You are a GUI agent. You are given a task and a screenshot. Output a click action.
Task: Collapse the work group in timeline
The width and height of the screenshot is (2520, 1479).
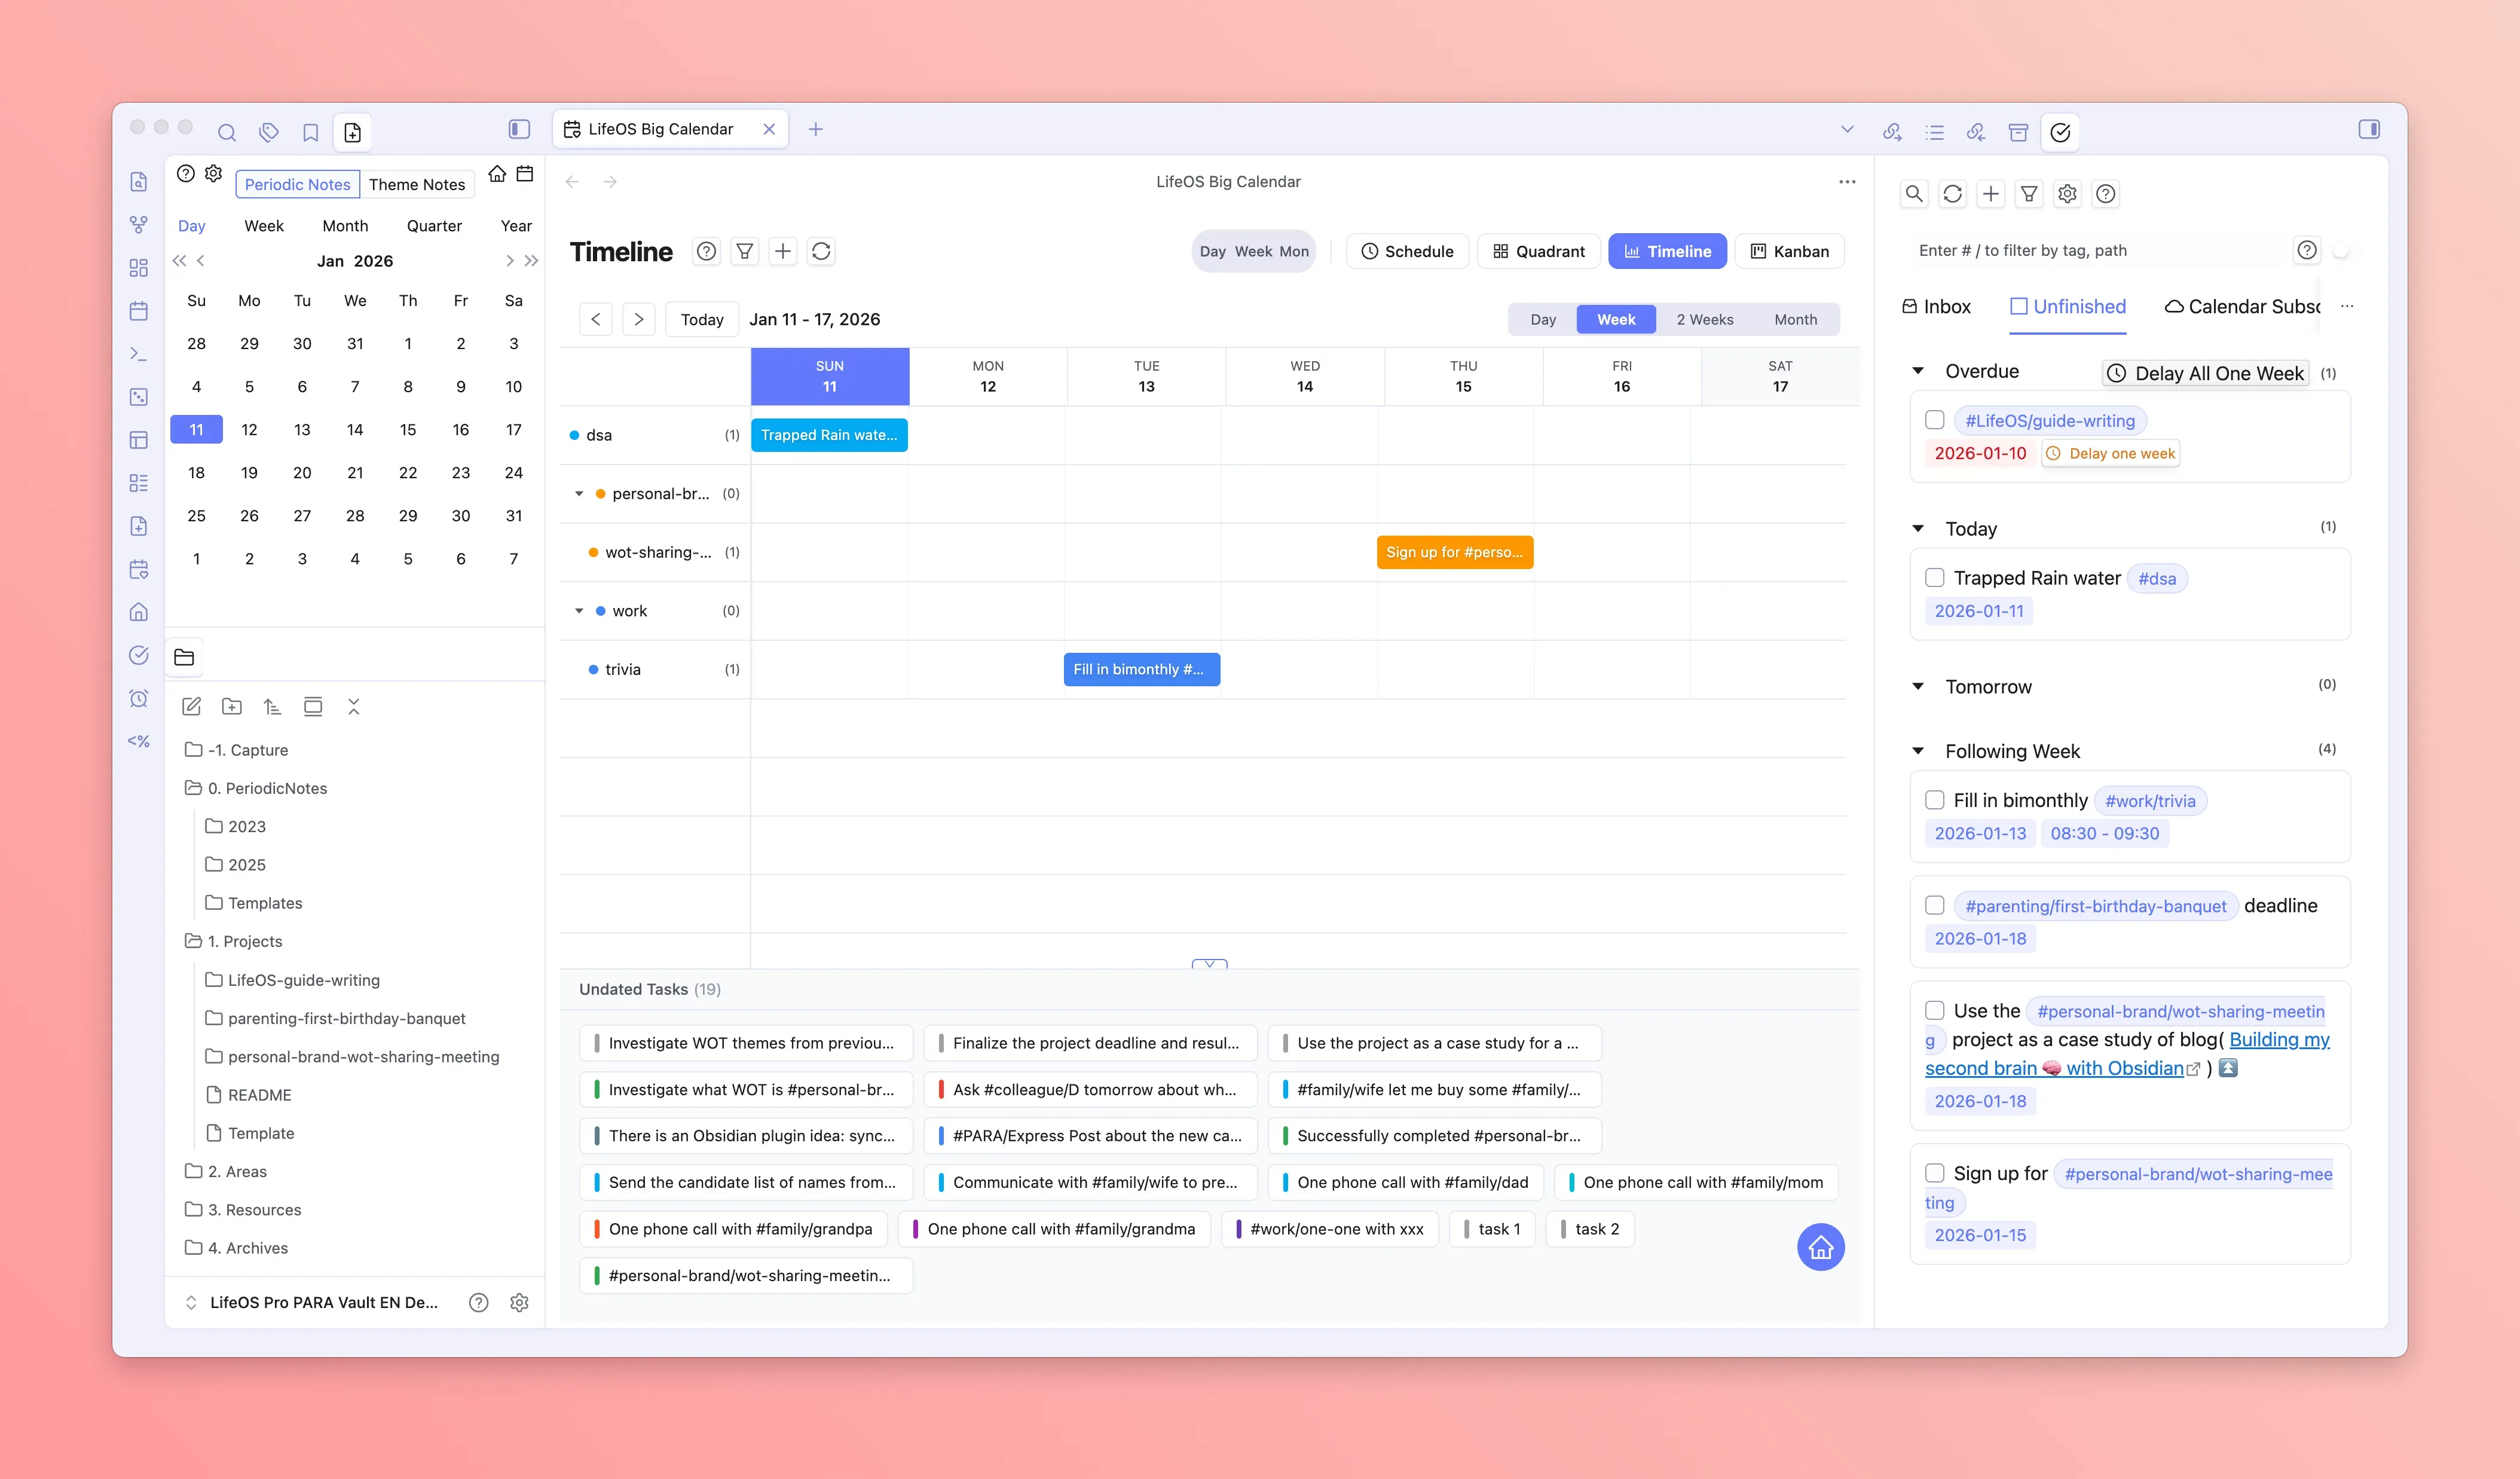coord(579,611)
